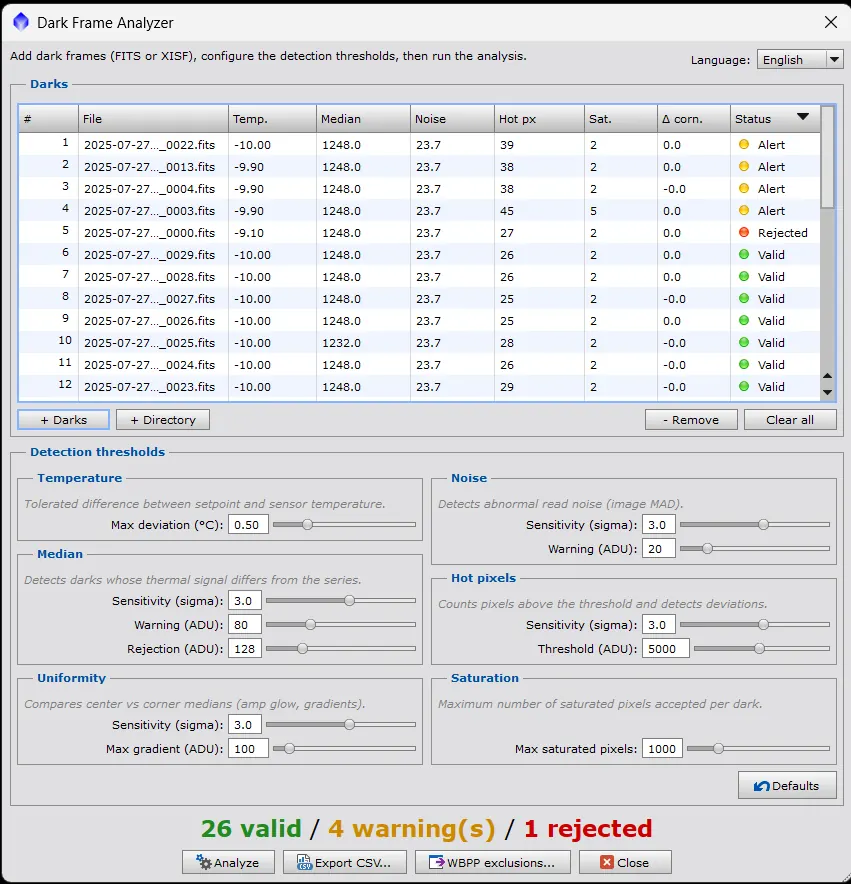
Task: Export results via Export CSV button
Action: [x=345, y=862]
